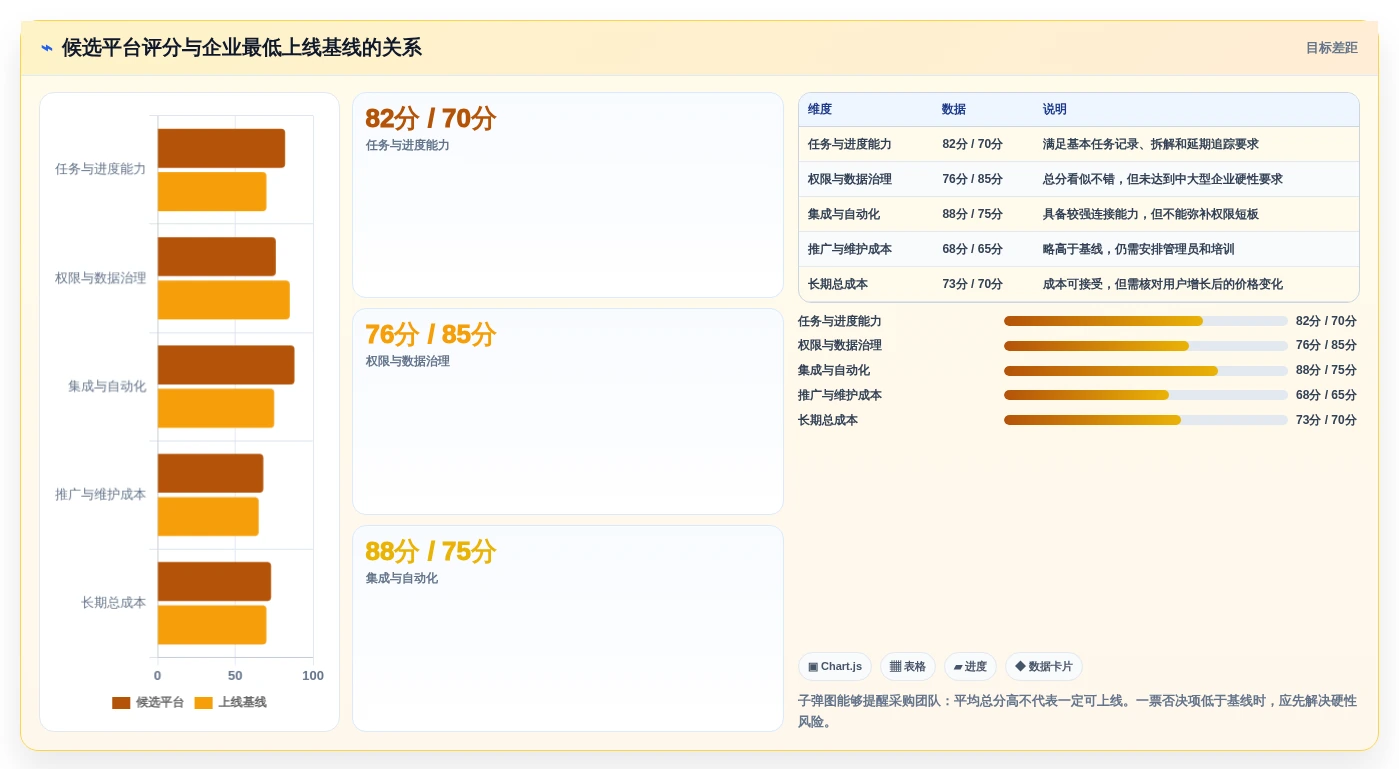This screenshot has width=1399, height=769.
Task: Click table cell 任务与进度能力
Action: point(850,144)
